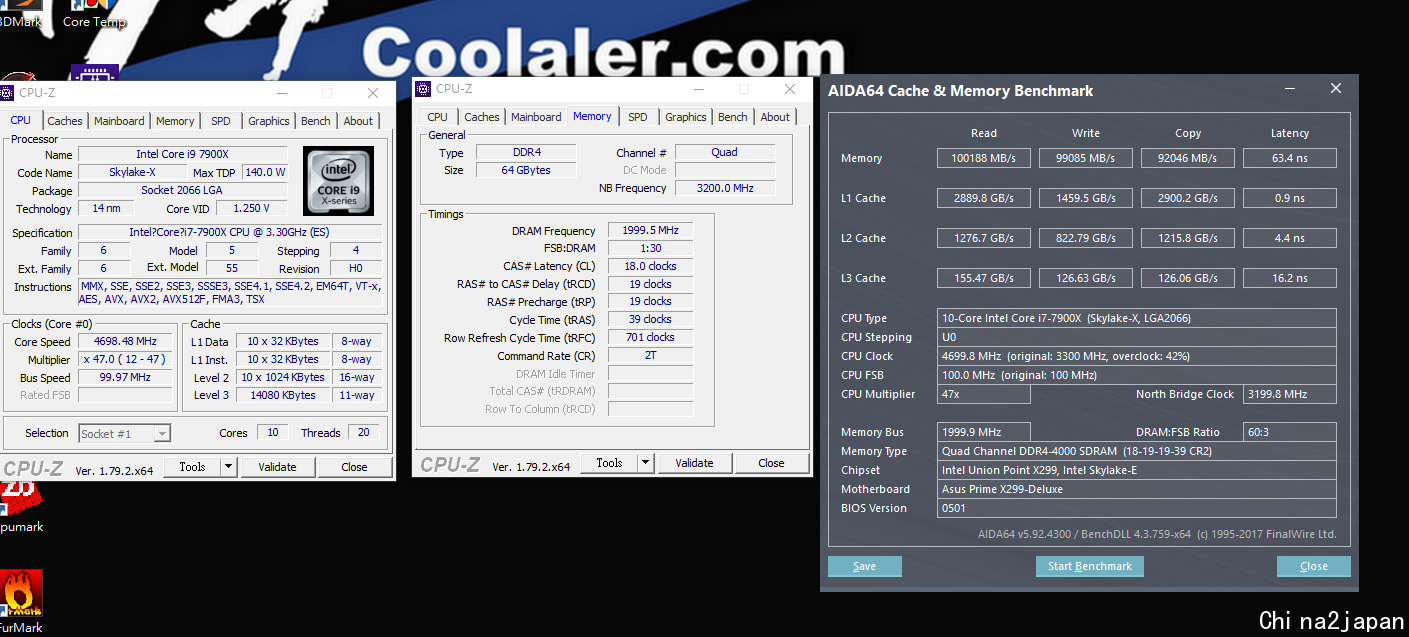Open the Tools dropdown arrow in the CPU-Z processor window

(x=229, y=467)
